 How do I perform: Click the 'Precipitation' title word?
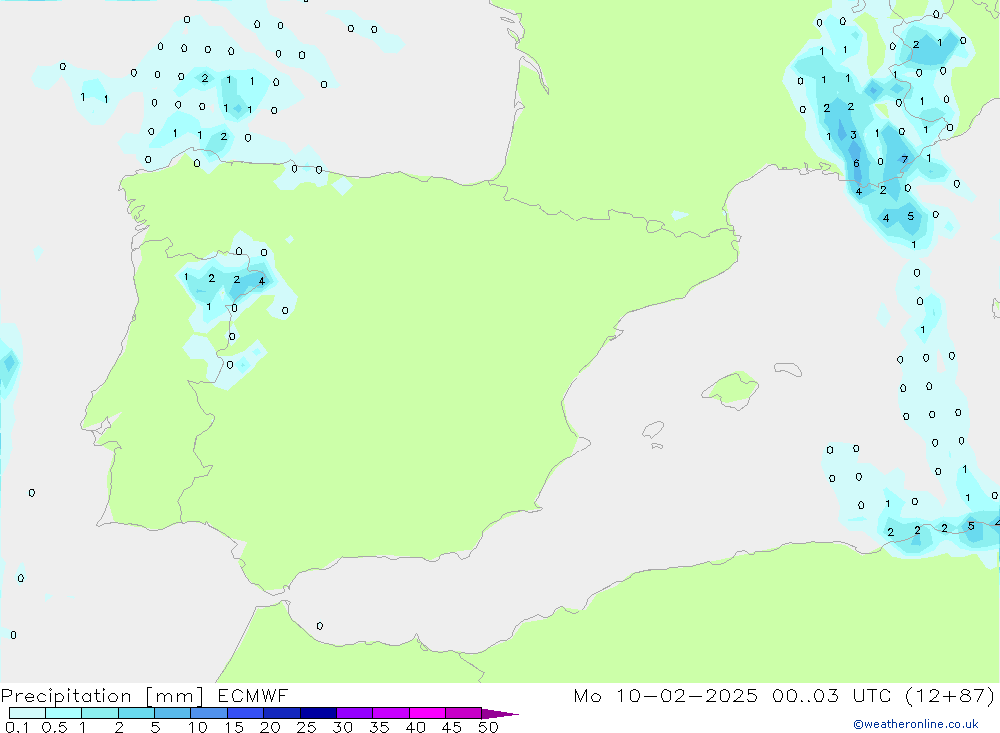(66, 696)
